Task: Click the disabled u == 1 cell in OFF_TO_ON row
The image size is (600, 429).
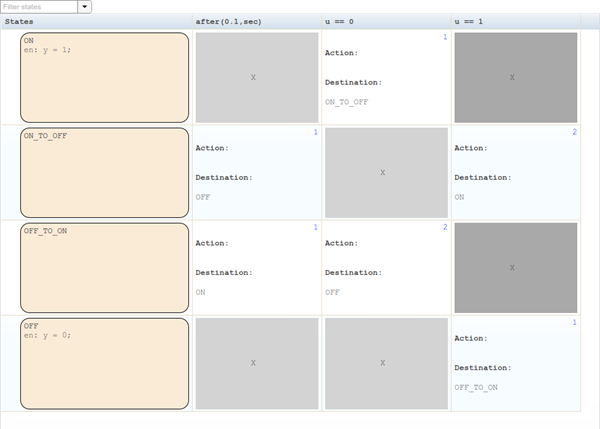Action: [x=516, y=268]
